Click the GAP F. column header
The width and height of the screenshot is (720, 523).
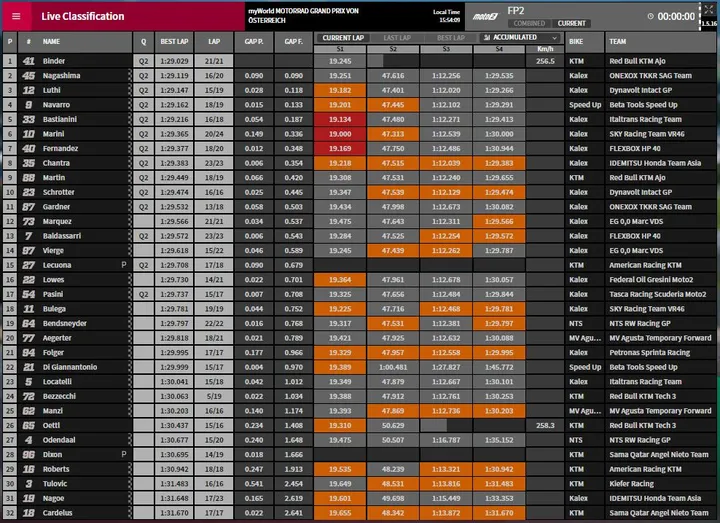pos(293,42)
